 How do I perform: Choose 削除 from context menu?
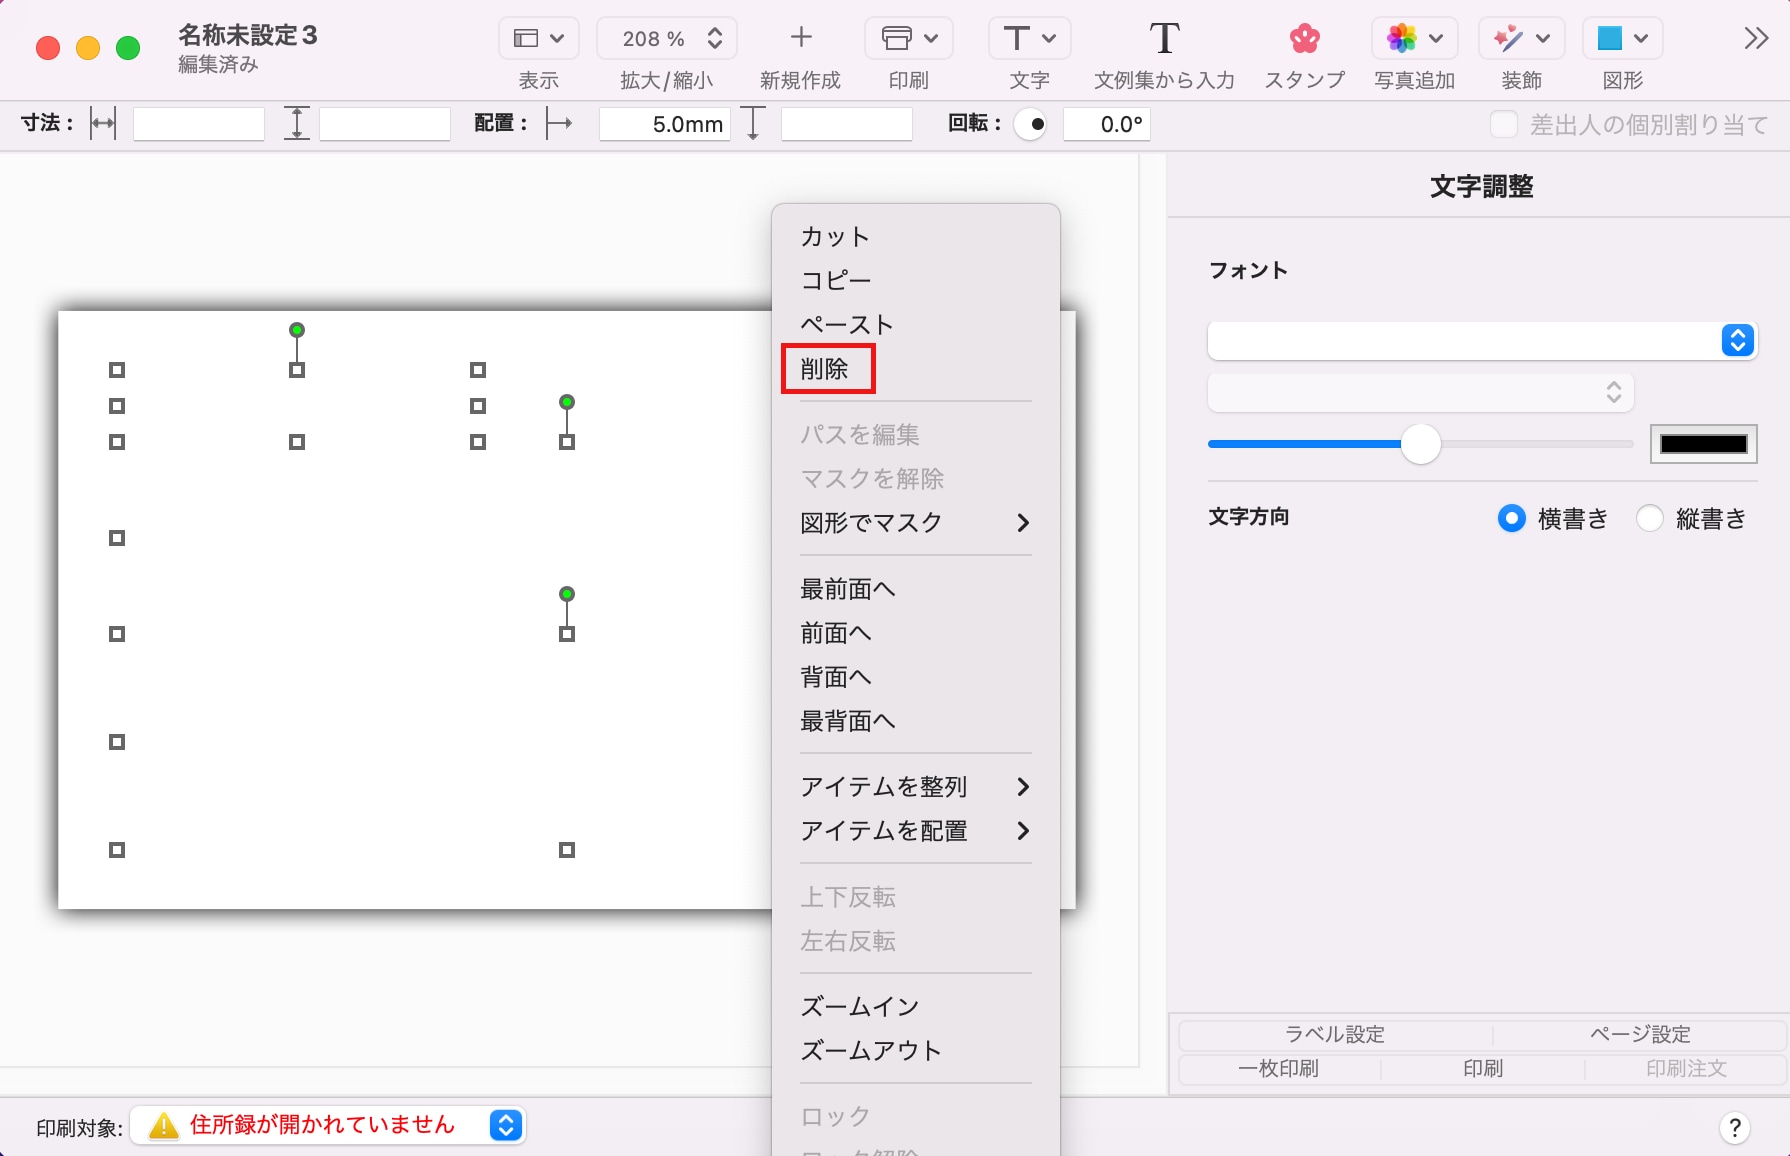[x=824, y=369]
